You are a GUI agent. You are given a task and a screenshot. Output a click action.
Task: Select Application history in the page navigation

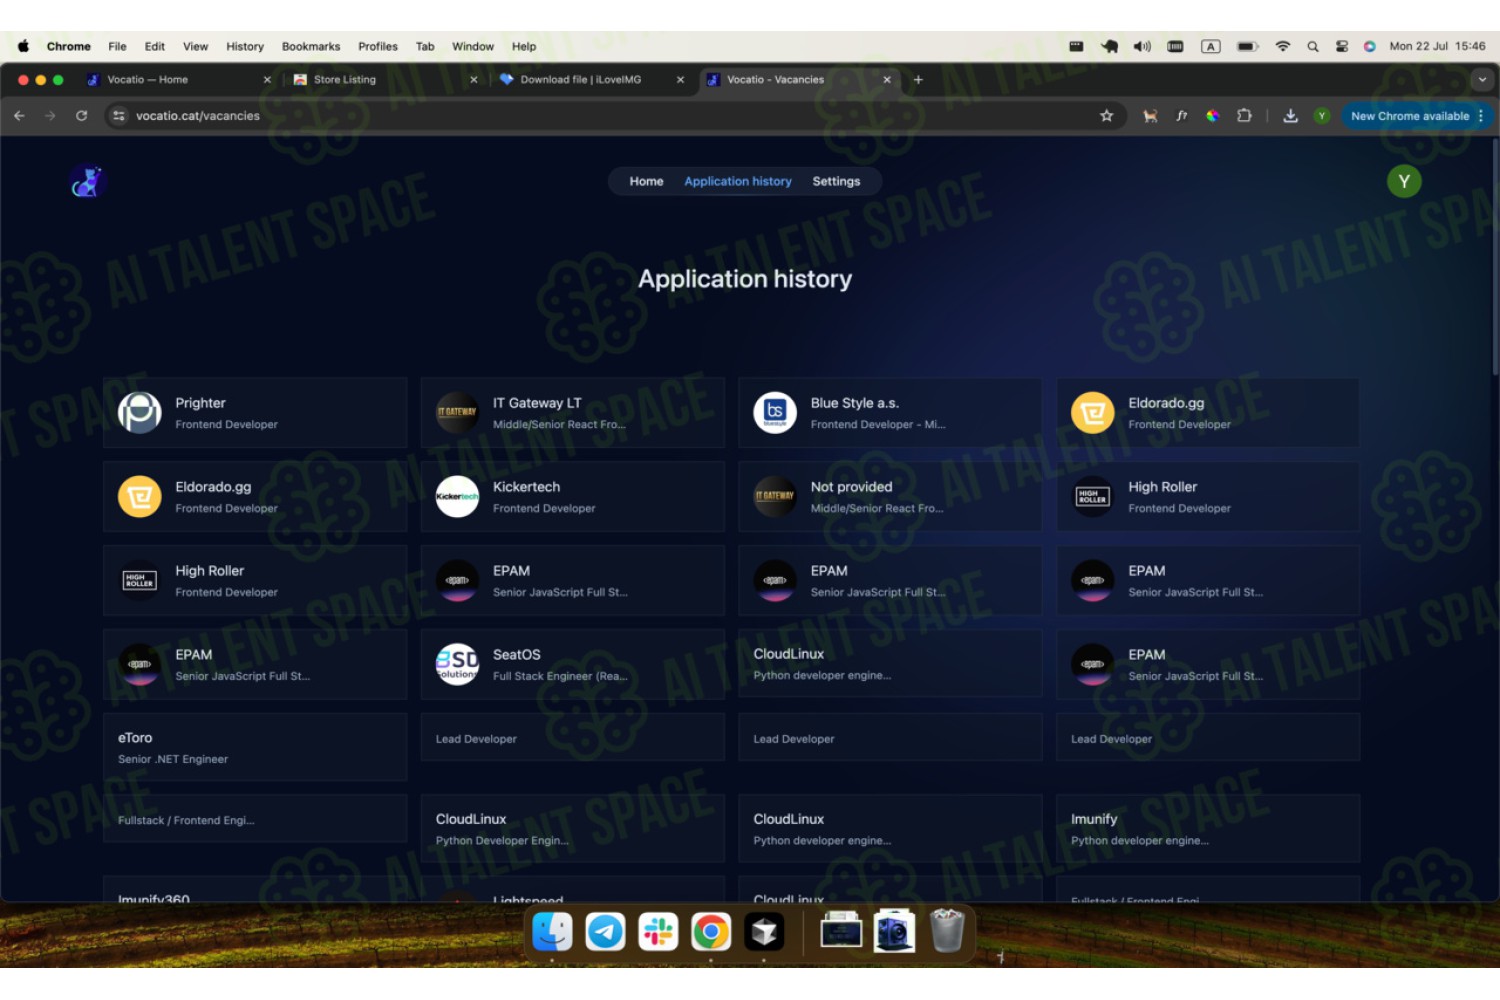click(x=738, y=181)
